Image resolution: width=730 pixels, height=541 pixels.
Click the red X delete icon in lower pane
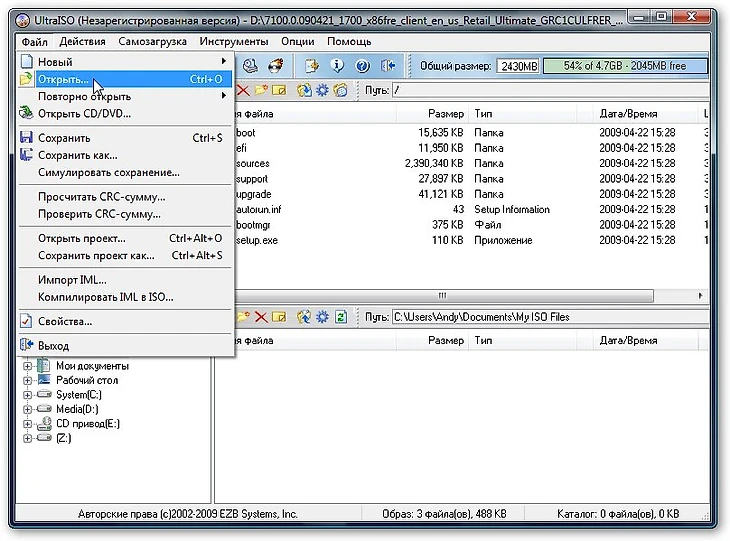pyautogui.click(x=261, y=317)
